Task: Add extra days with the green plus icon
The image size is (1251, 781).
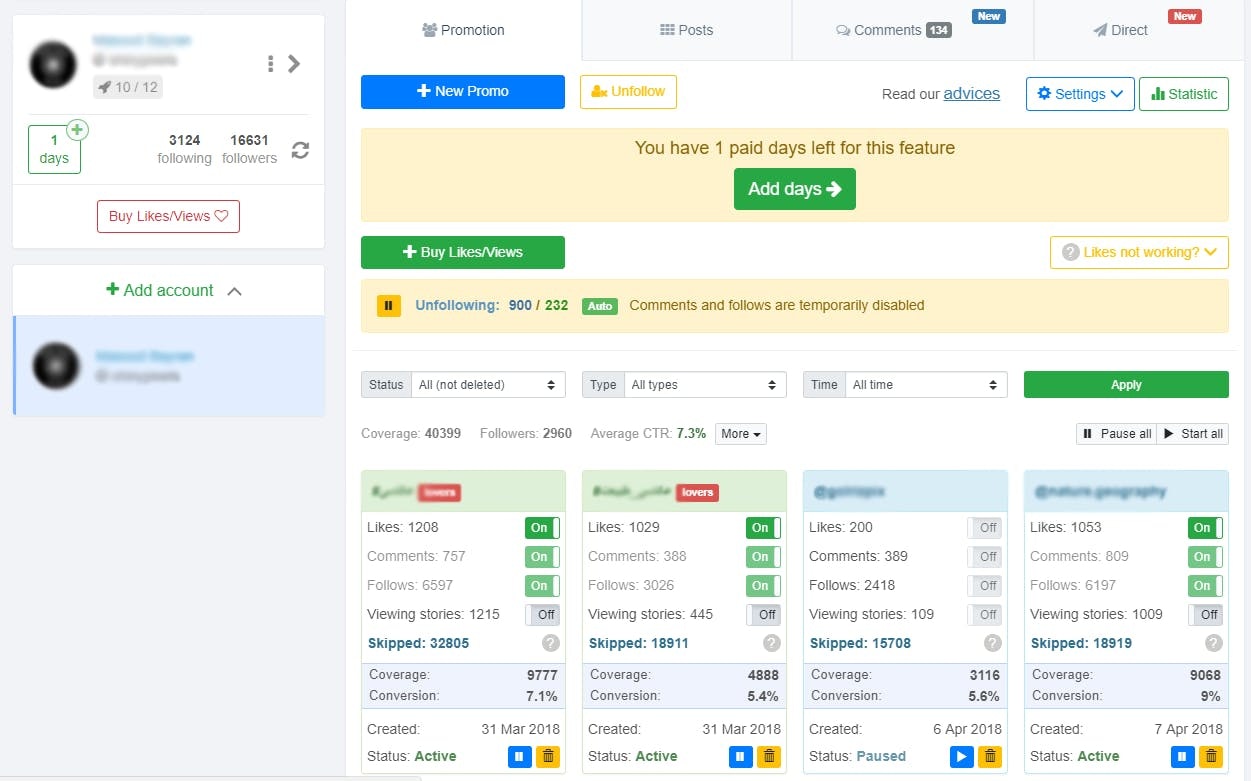Action: point(77,130)
